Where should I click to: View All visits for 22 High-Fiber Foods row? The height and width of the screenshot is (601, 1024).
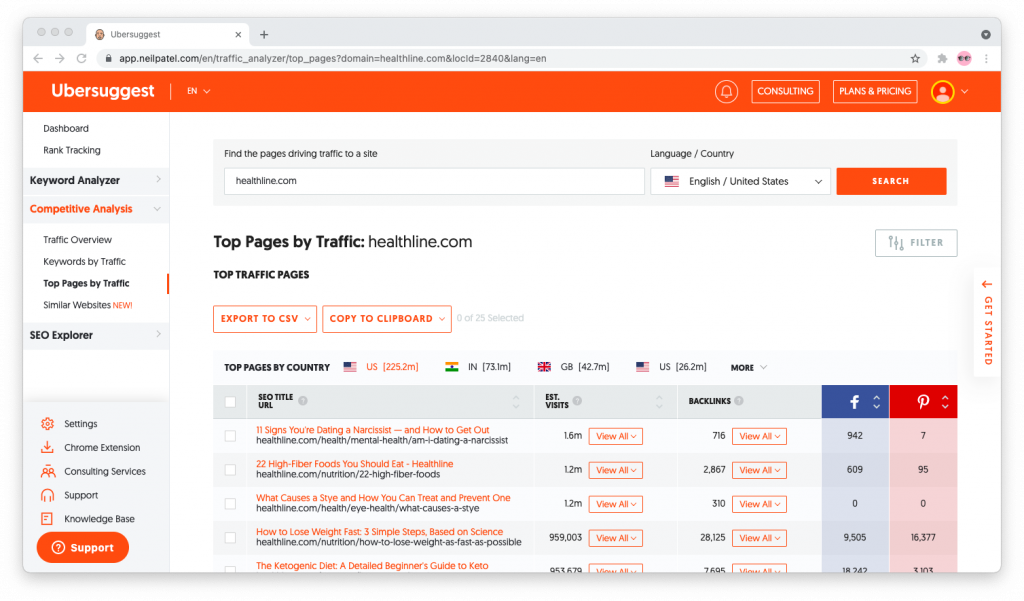[616, 470]
